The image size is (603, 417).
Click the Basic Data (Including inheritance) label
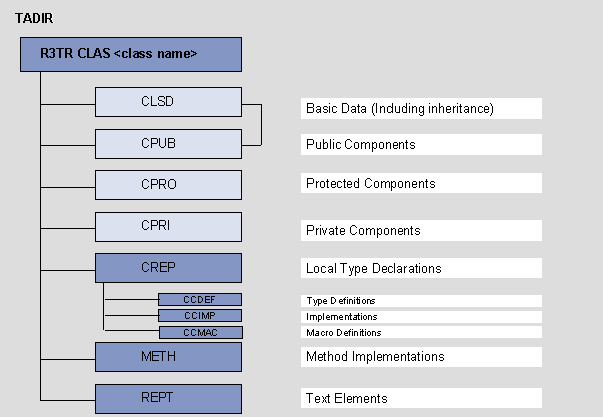pyautogui.click(x=420, y=108)
